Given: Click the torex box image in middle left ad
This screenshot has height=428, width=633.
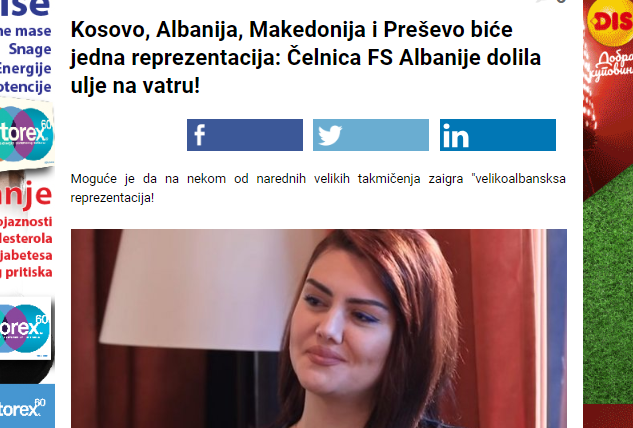Looking at the screenshot, I should [x=25, y=329].
